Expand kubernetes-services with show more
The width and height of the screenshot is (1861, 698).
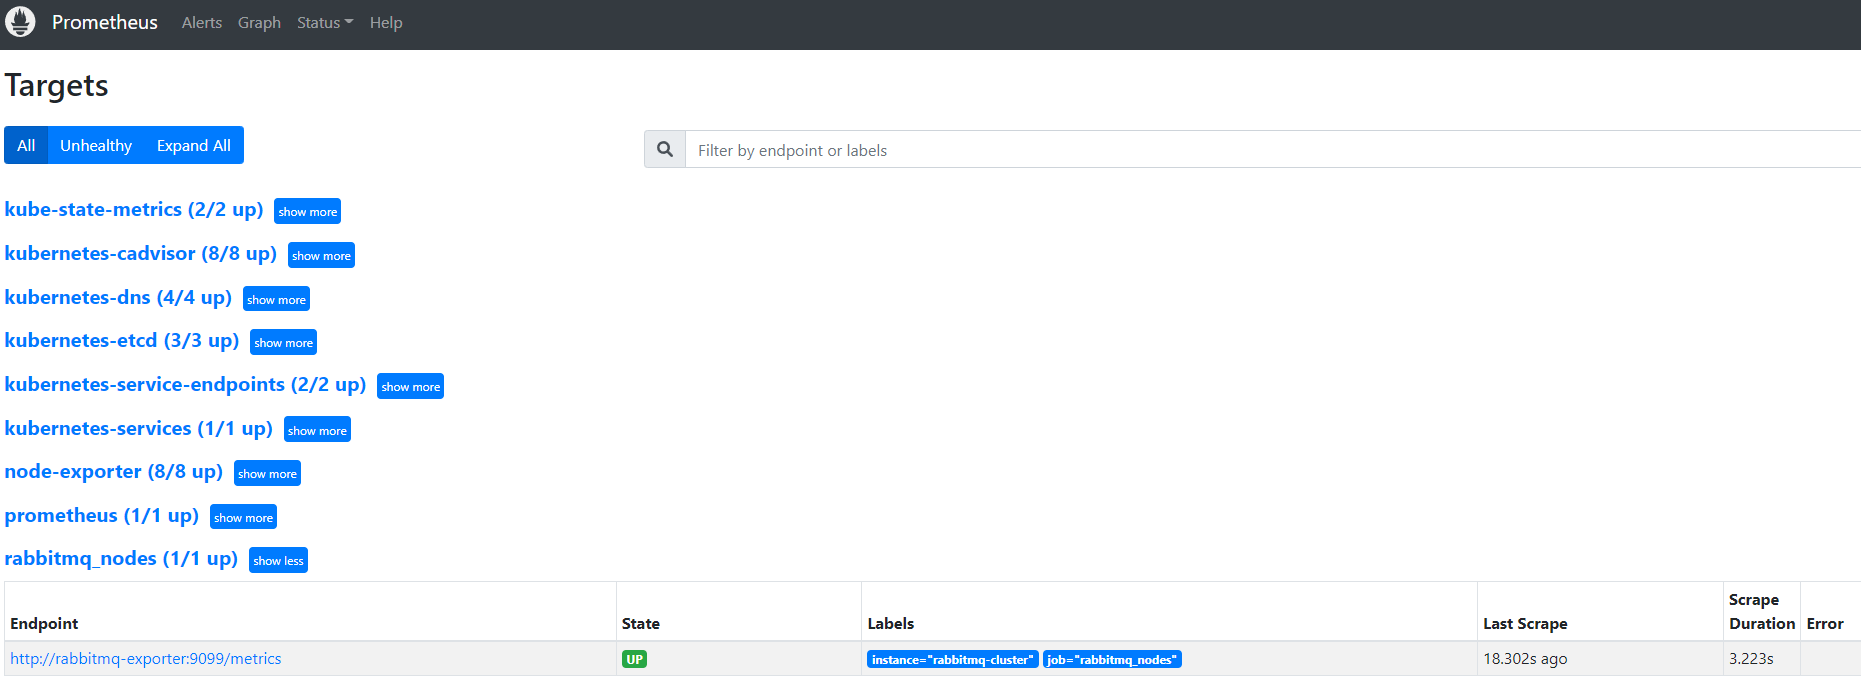pyautogui.click(x=318, y=430)
